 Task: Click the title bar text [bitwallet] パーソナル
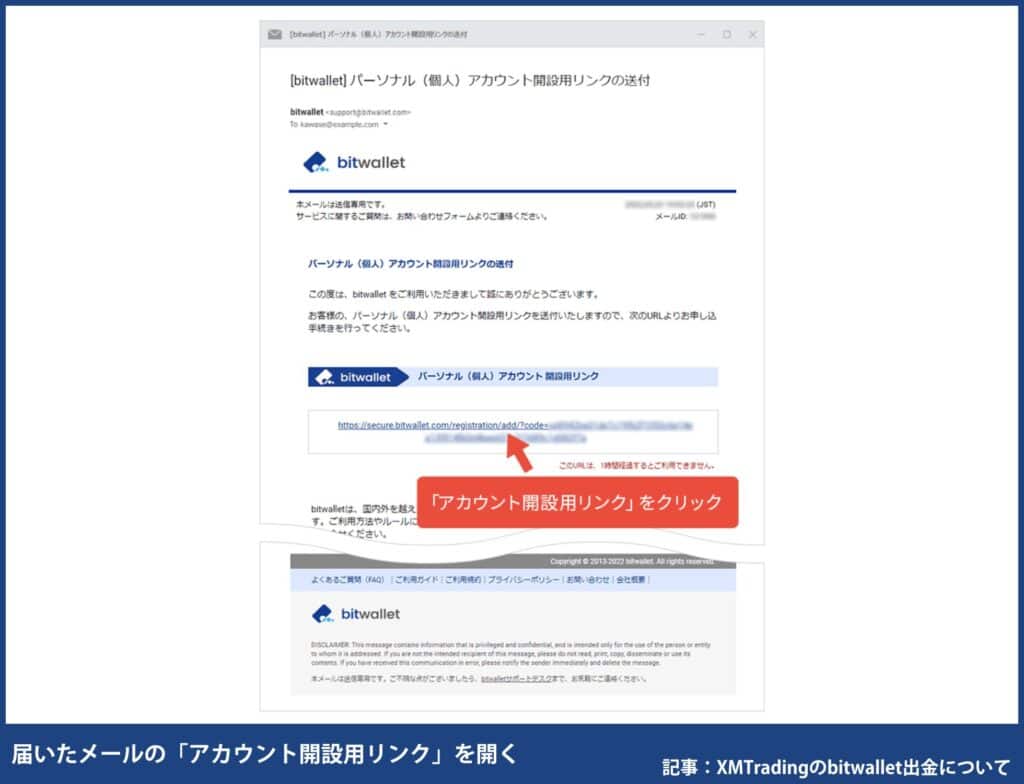378,34
